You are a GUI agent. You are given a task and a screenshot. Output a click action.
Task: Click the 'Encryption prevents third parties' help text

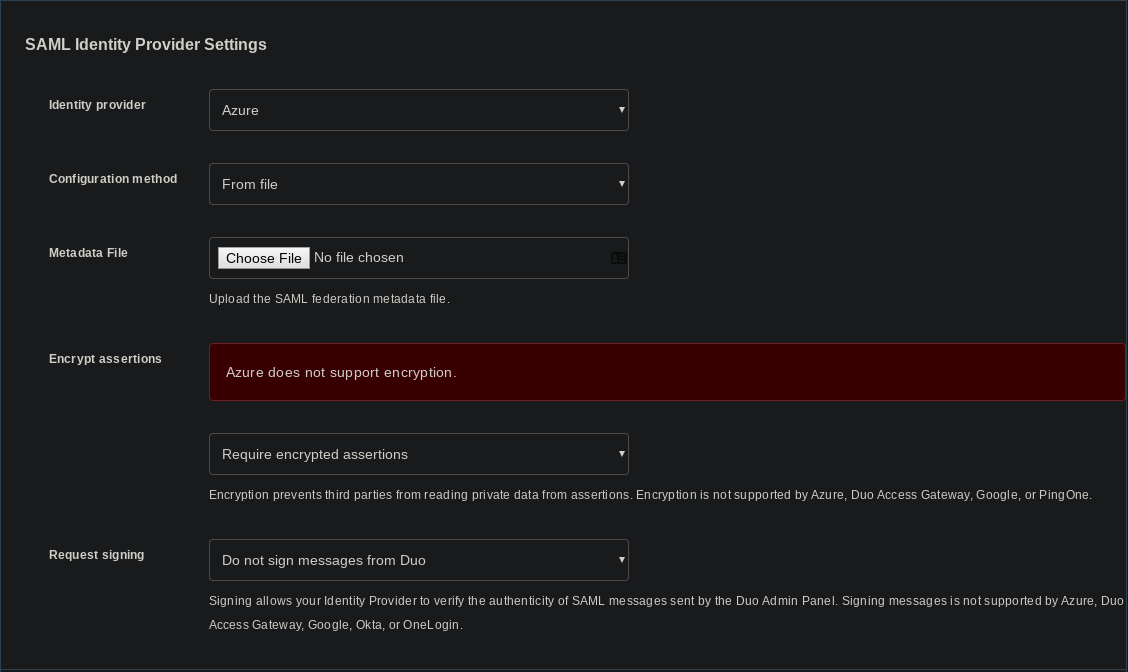[x=649, y=495]
